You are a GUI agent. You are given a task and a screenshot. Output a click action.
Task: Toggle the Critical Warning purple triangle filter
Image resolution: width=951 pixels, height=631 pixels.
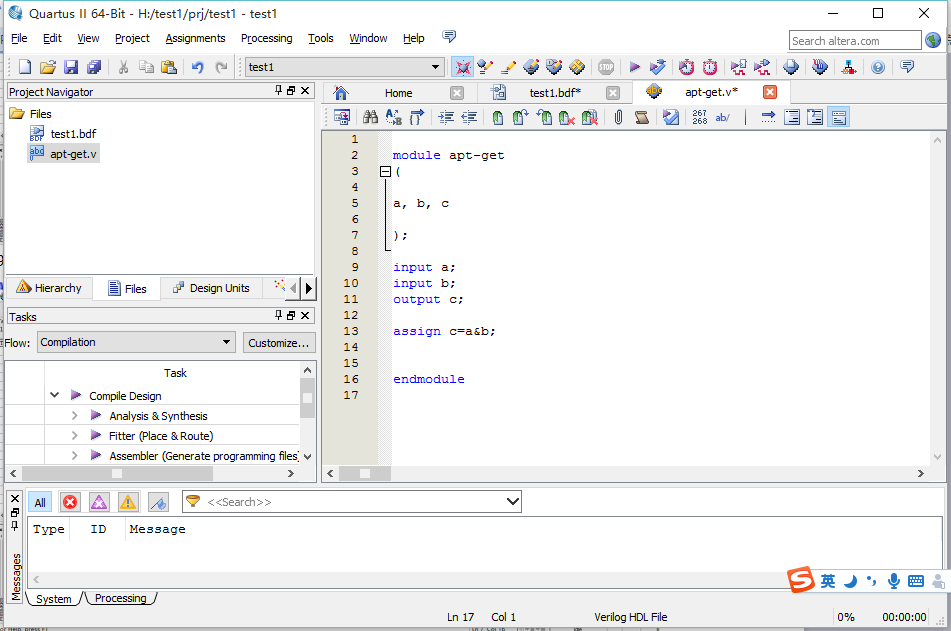(x=99, y=502)
